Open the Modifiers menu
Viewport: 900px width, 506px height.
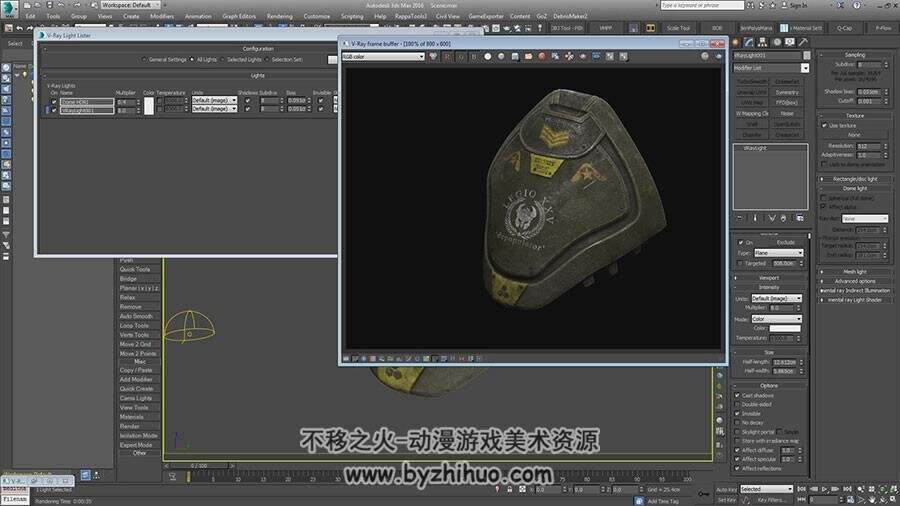coord(162,16)
